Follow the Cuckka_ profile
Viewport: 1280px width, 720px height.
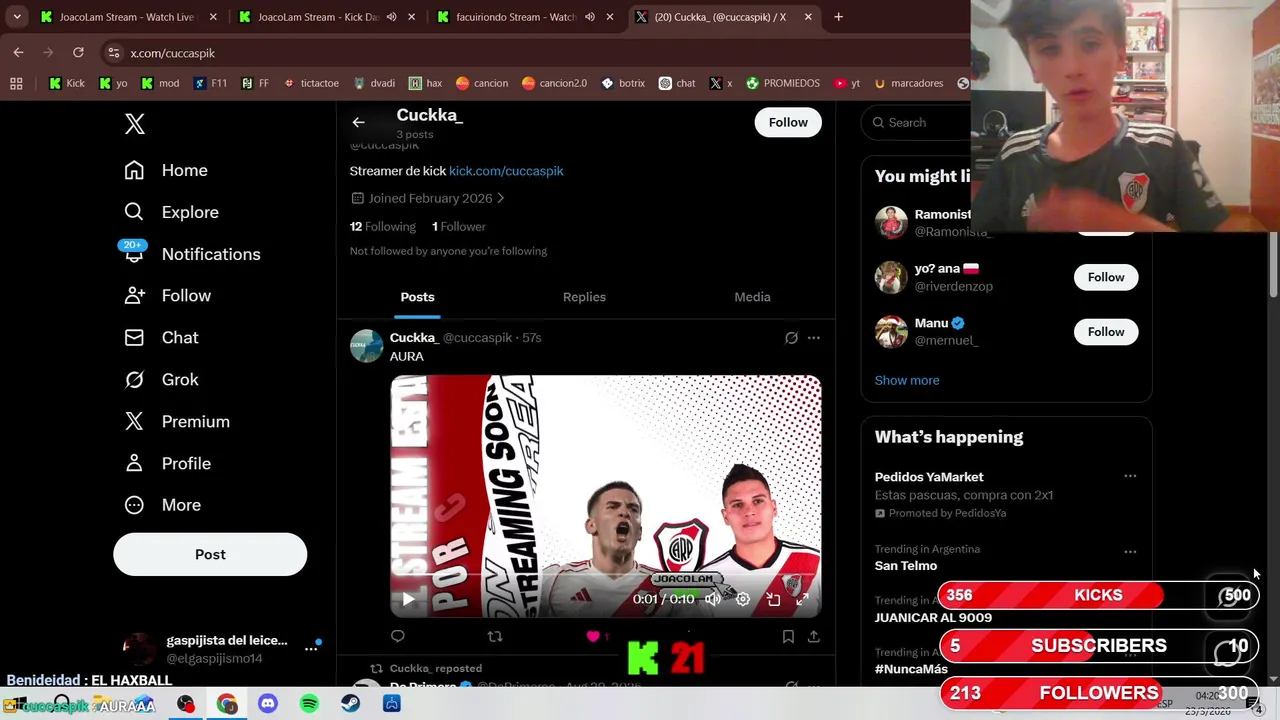pyautogui.click(x=788, y=122)
